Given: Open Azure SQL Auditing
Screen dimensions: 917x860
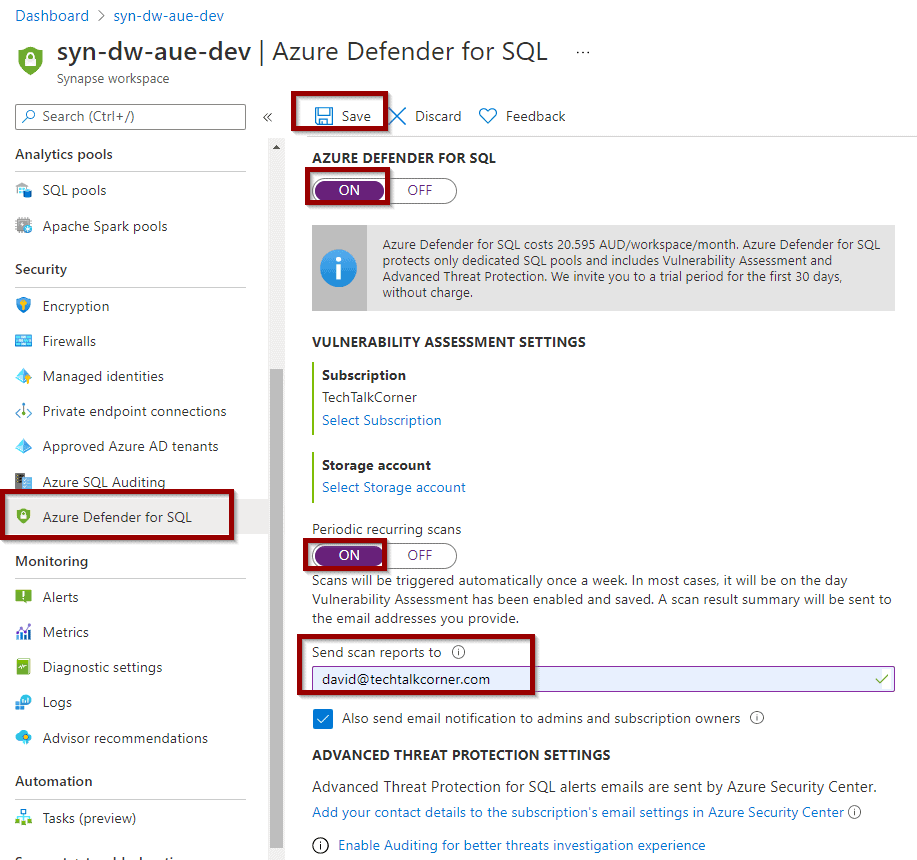Looking at the screenshot, I should (x=104, y=482).
